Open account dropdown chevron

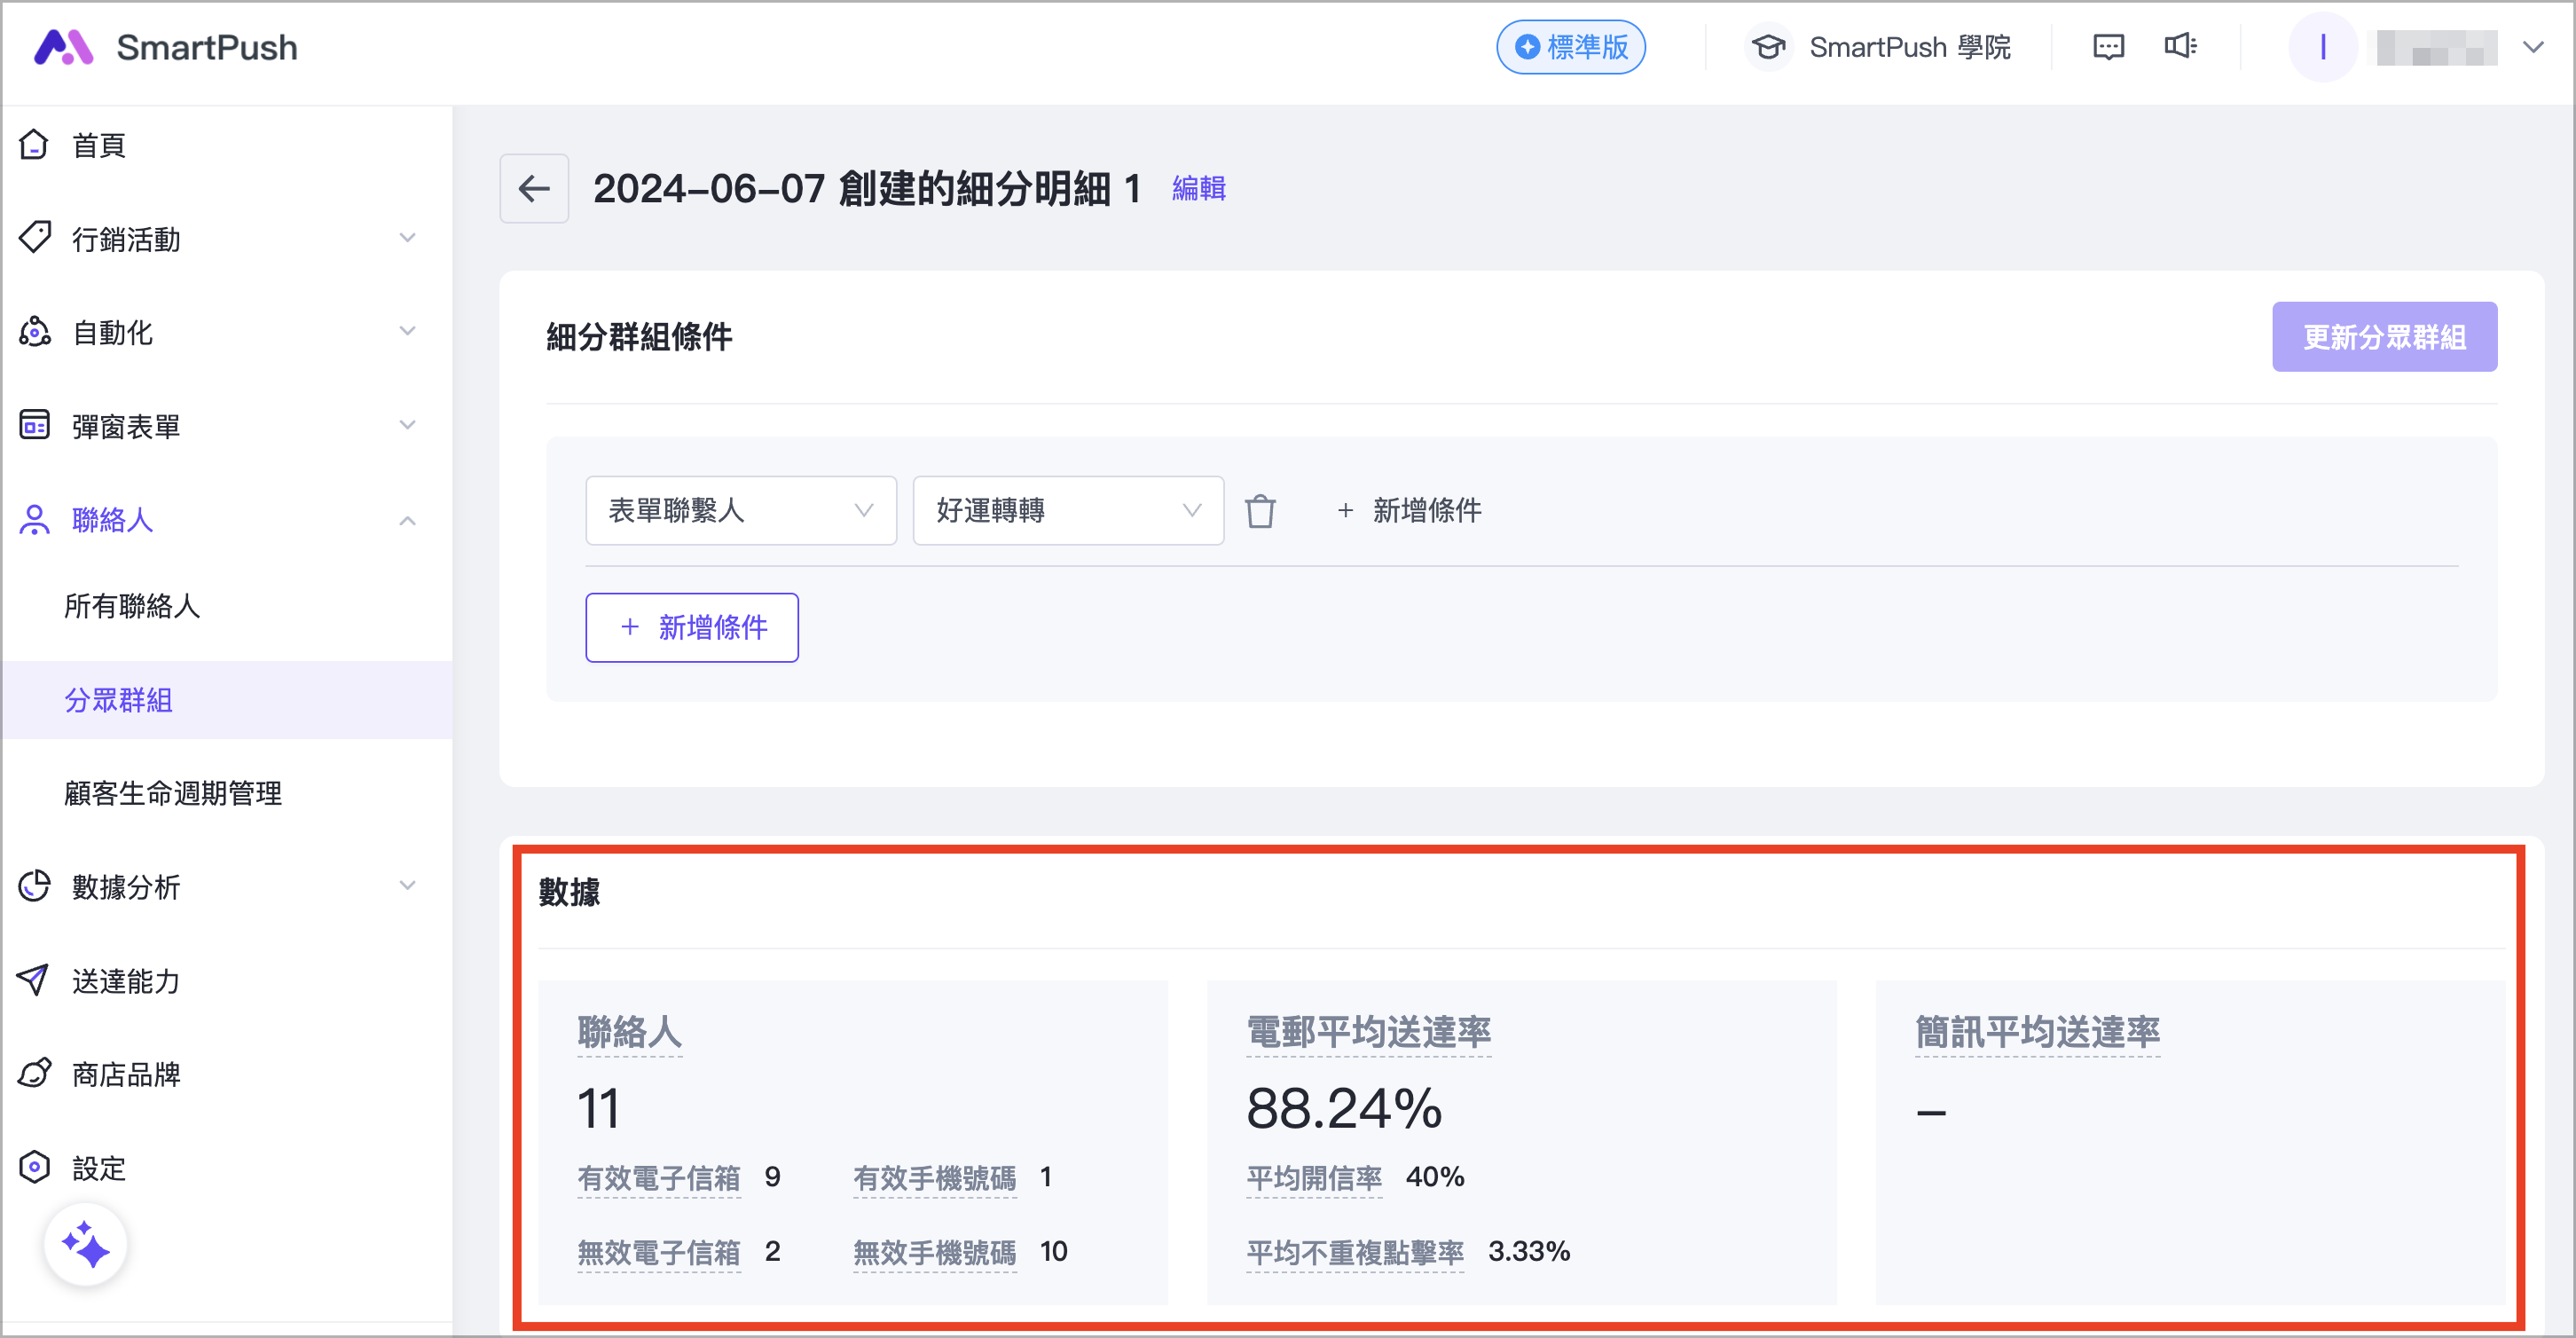point(2533,47)
